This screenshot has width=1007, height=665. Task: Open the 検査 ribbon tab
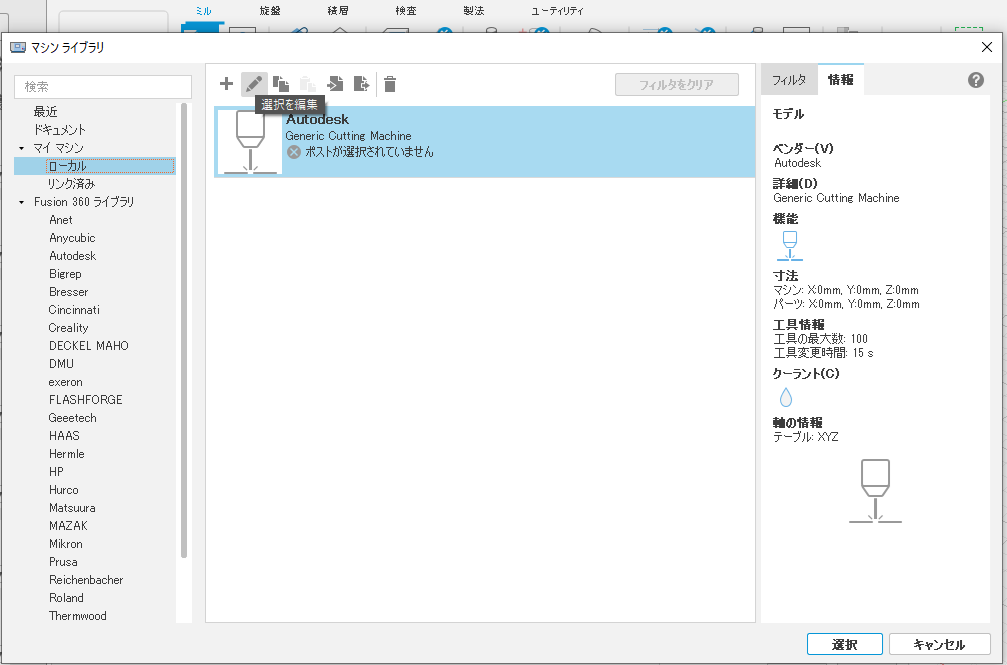tap(406, 11)
